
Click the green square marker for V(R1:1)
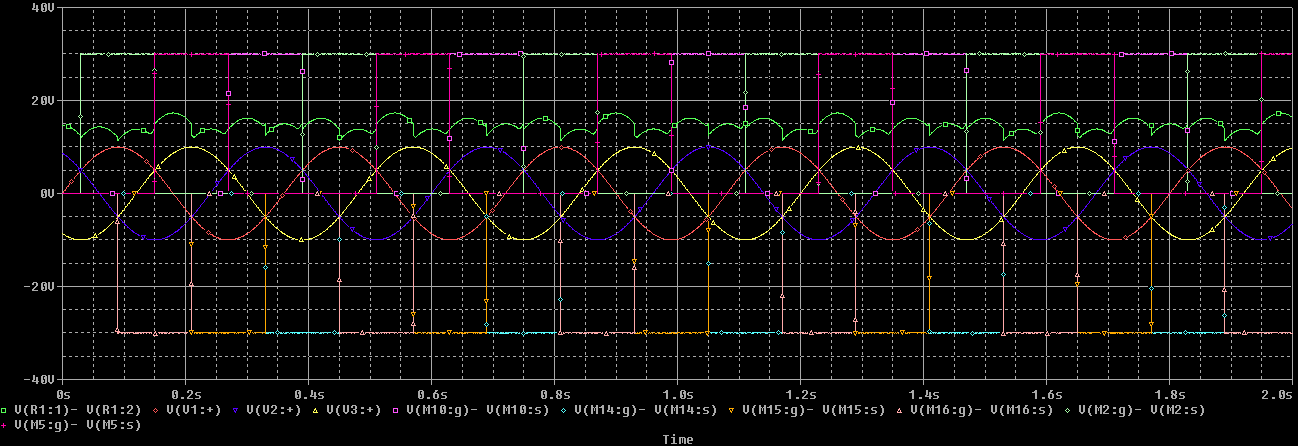point(6,410)
